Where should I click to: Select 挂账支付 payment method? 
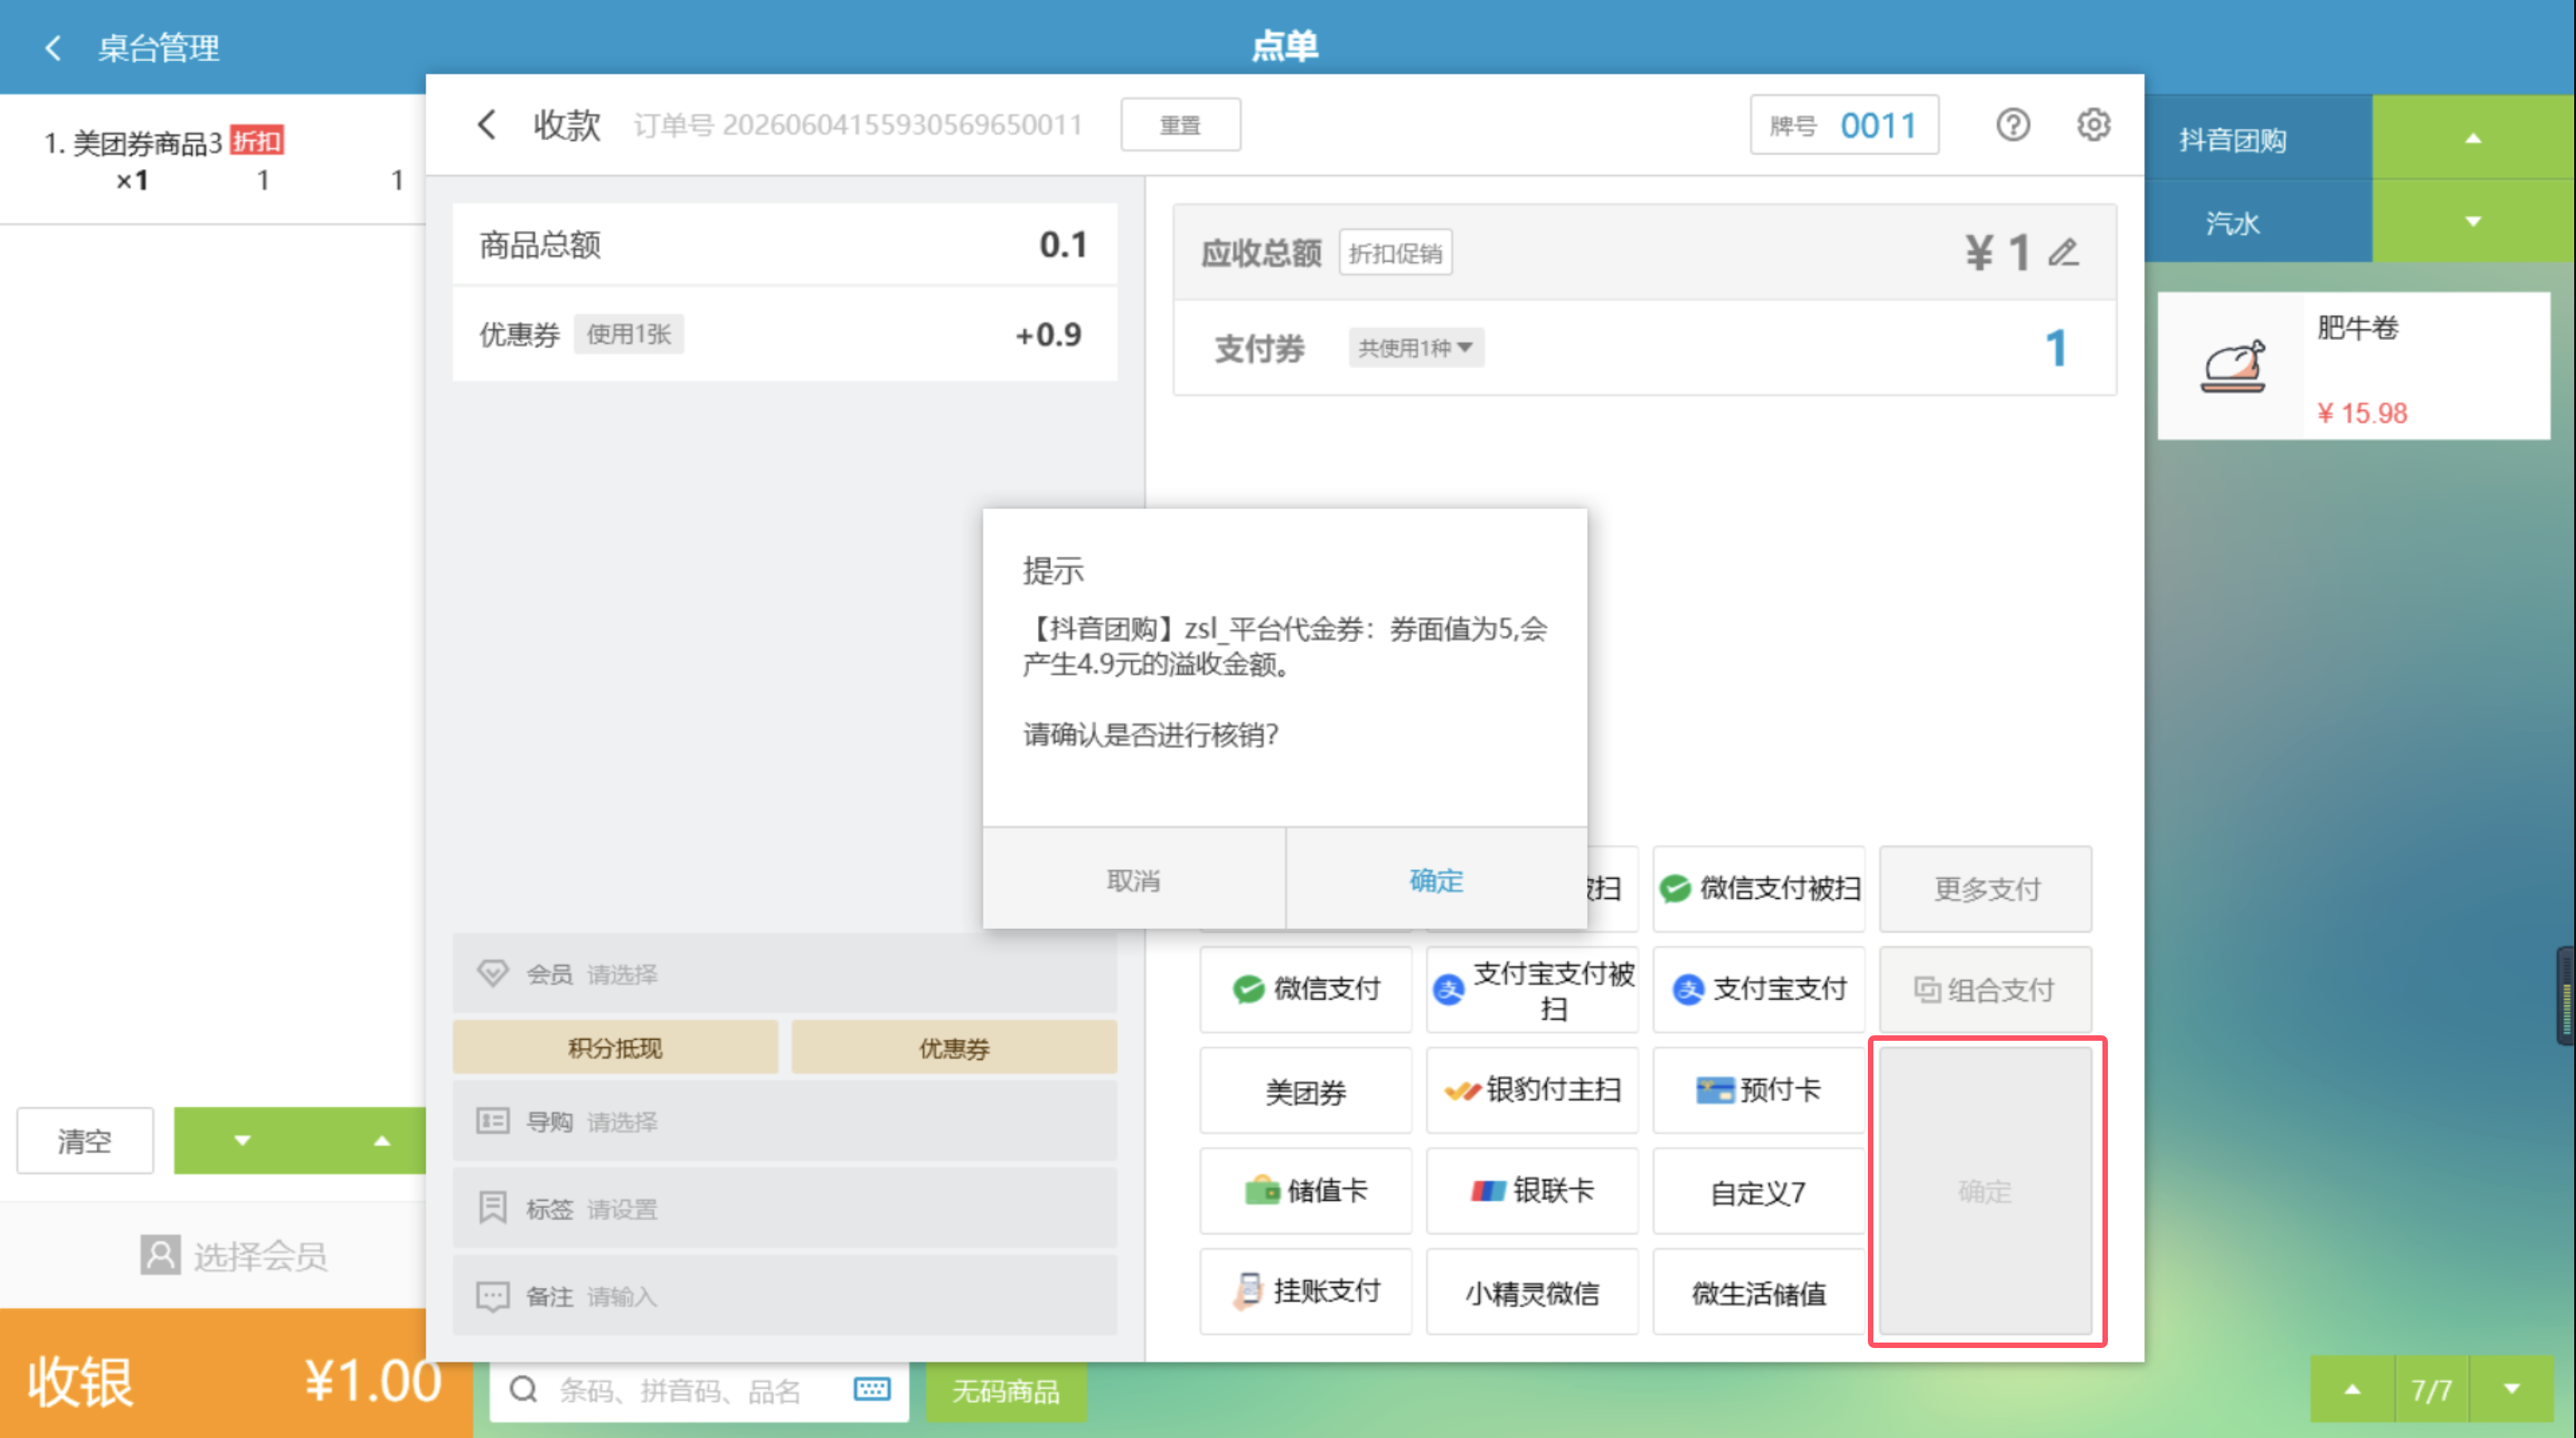(1306, 1291)
